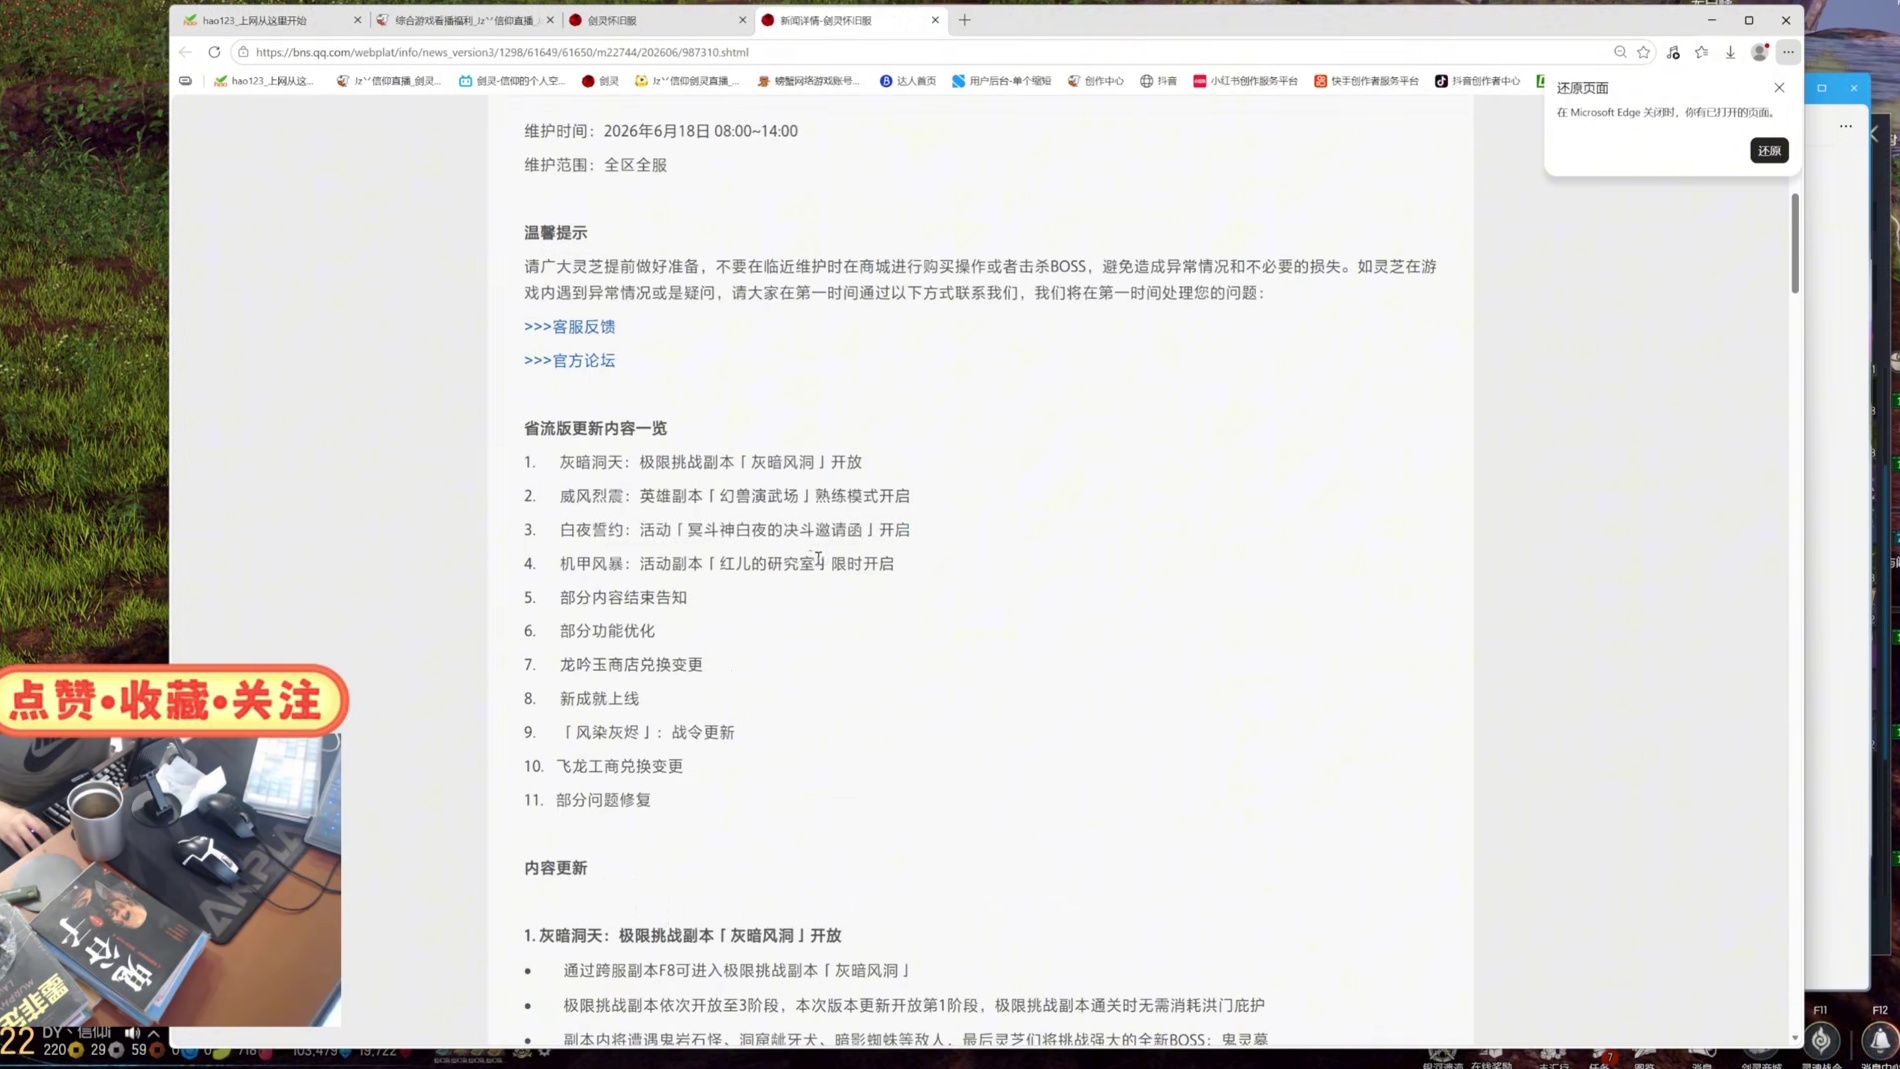This screenshot has height=1069, width=1900.
Task: Click the restore 还原 button in popup
Action: [x=1769, y=151]
